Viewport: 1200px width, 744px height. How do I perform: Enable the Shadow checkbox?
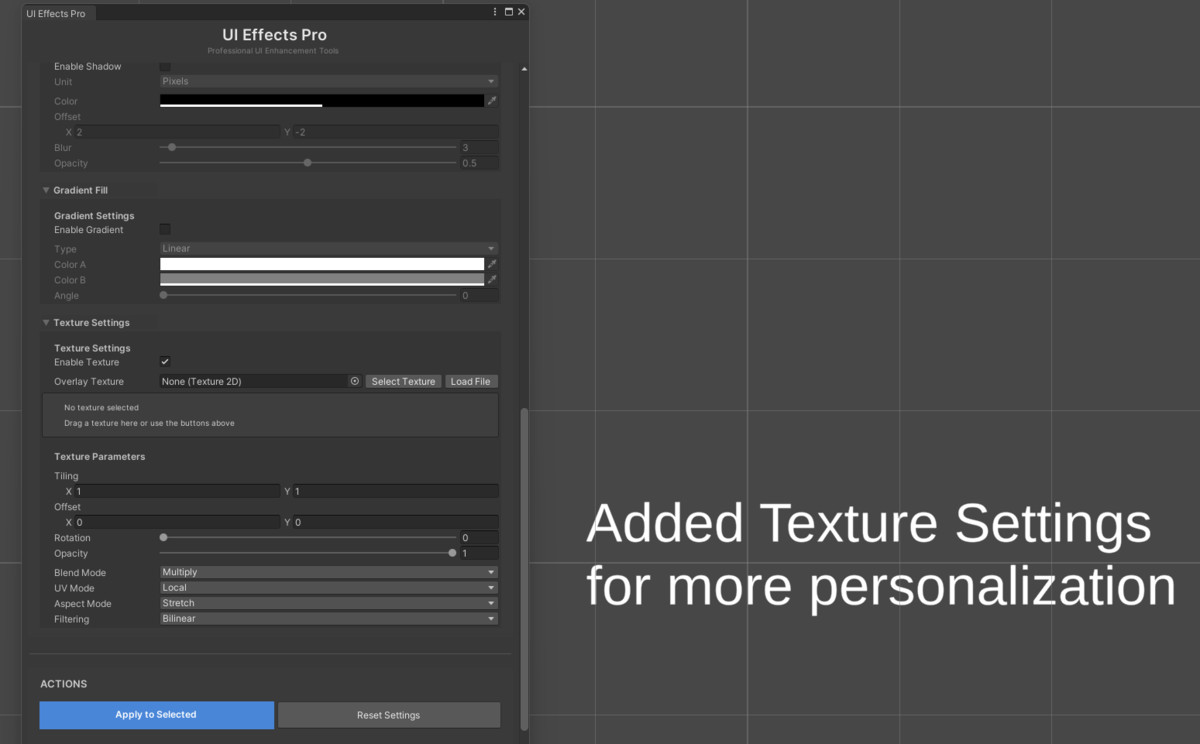click(164, 66)
